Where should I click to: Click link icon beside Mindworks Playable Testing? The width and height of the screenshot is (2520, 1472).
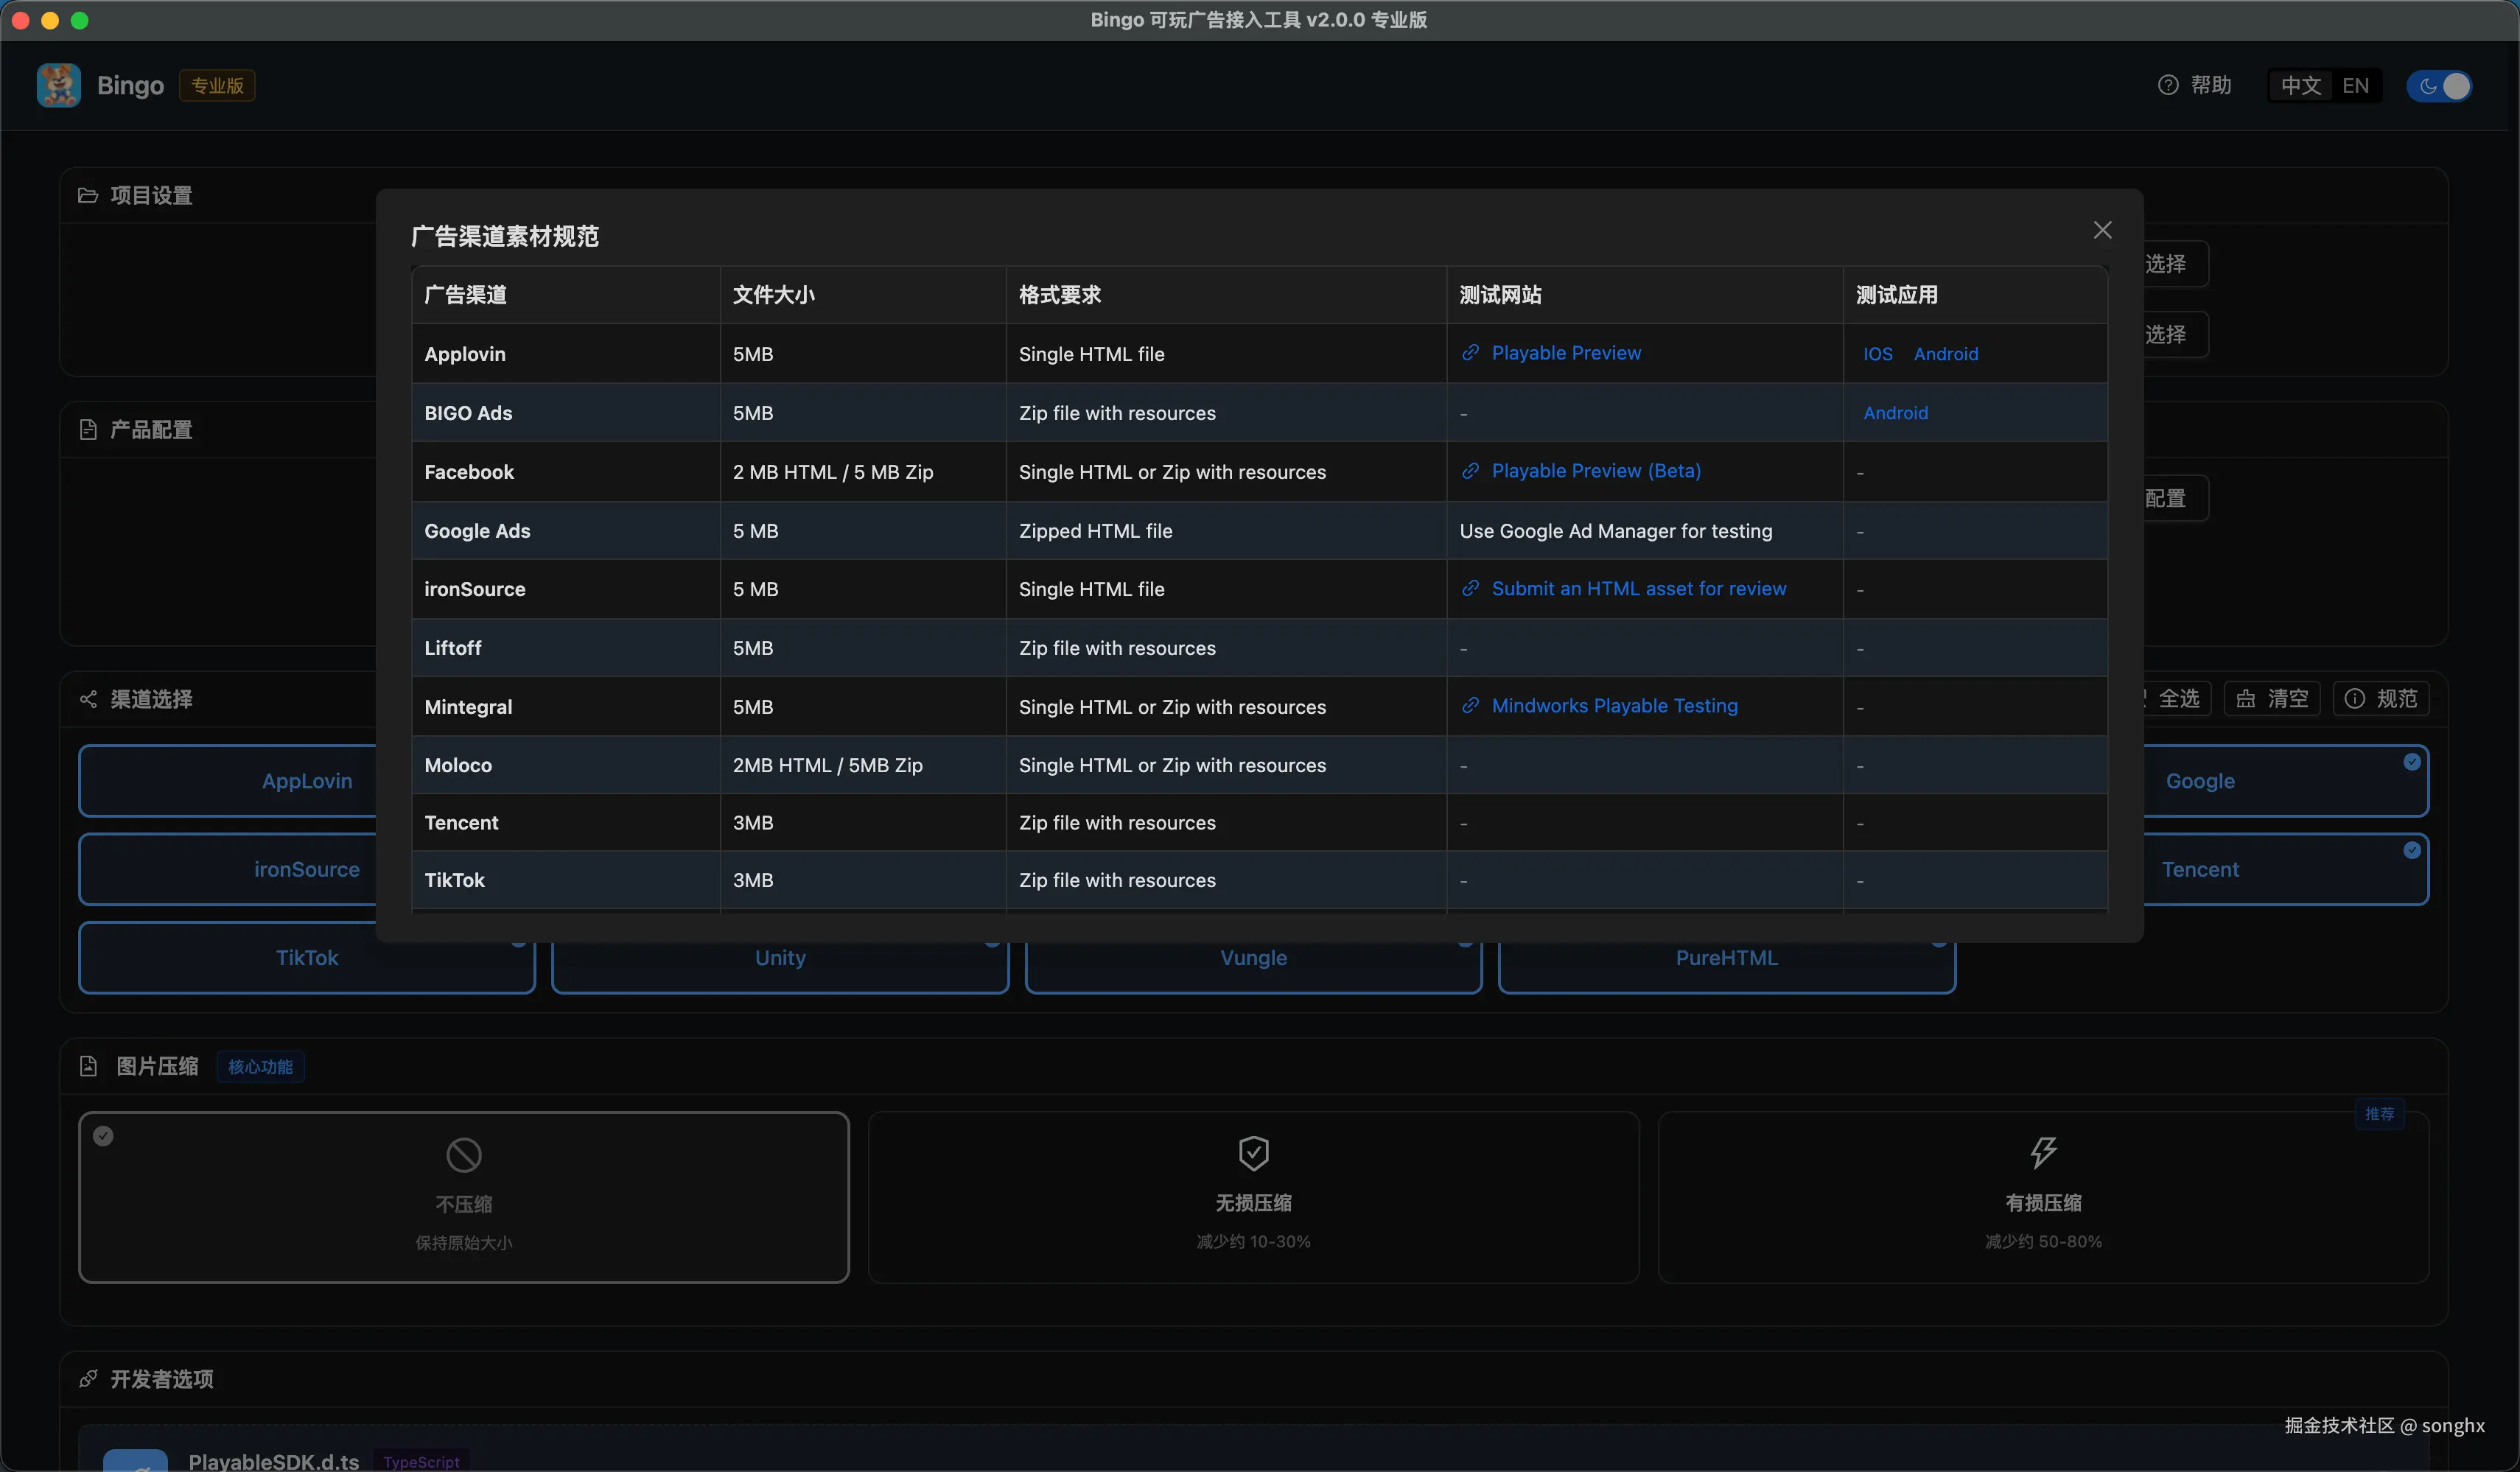point(1470,706)
